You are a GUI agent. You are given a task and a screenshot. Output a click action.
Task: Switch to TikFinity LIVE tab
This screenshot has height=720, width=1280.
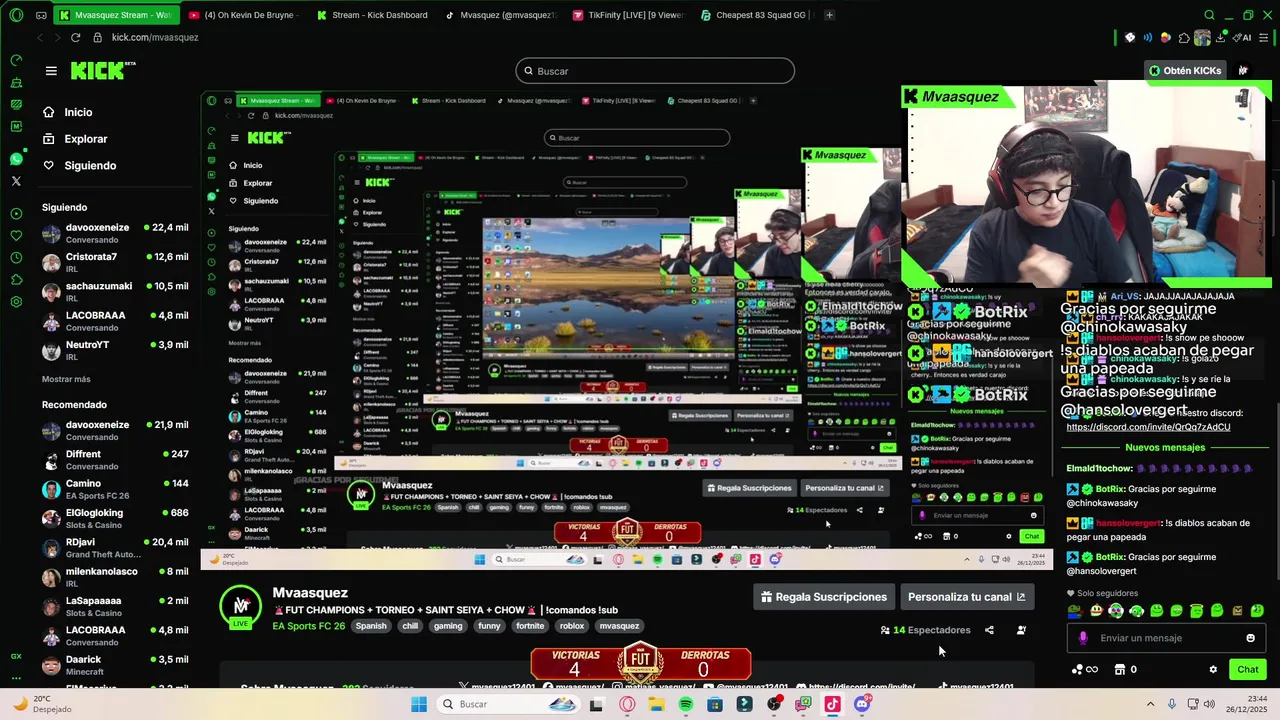(x=628, y=15)
